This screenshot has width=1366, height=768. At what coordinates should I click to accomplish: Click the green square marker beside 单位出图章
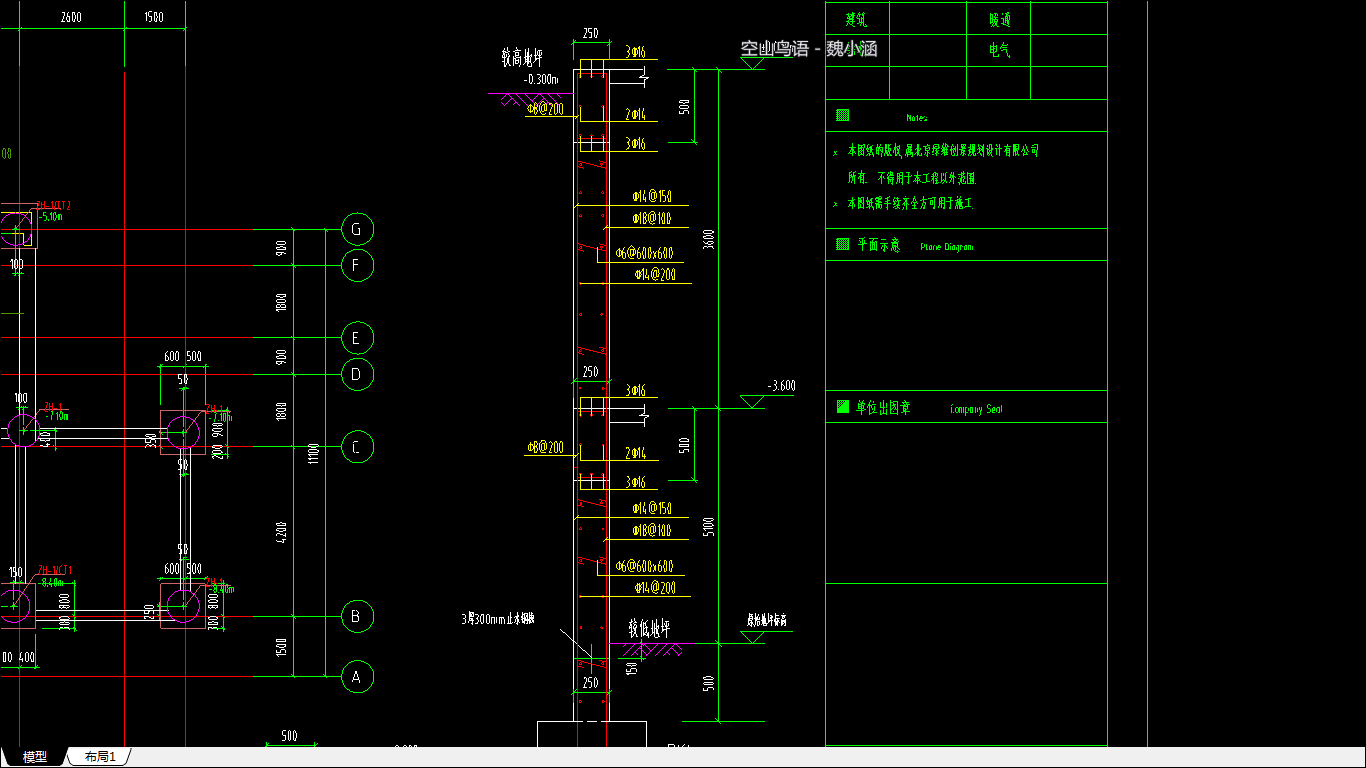pos(842,406)
